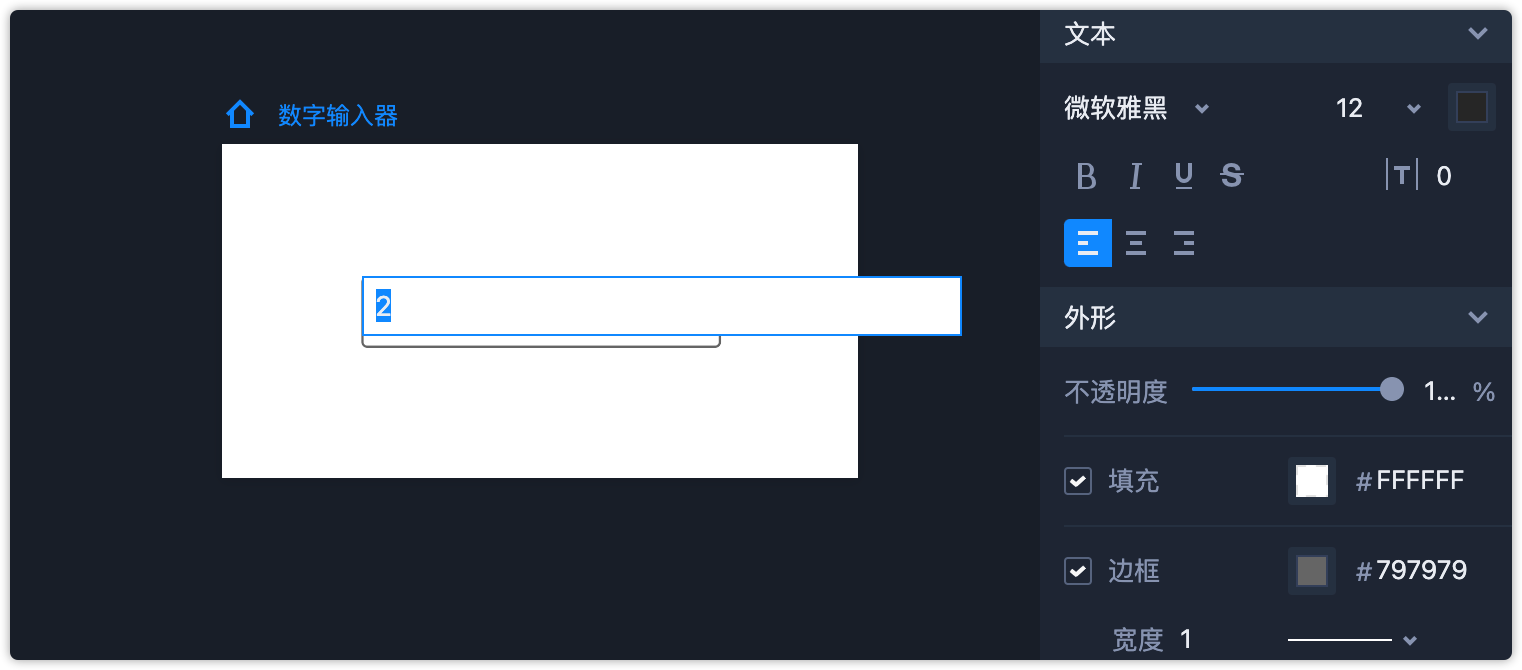1522x670 pixels.
Task: Click the letter spacing icon
Action: [1402, 176]
